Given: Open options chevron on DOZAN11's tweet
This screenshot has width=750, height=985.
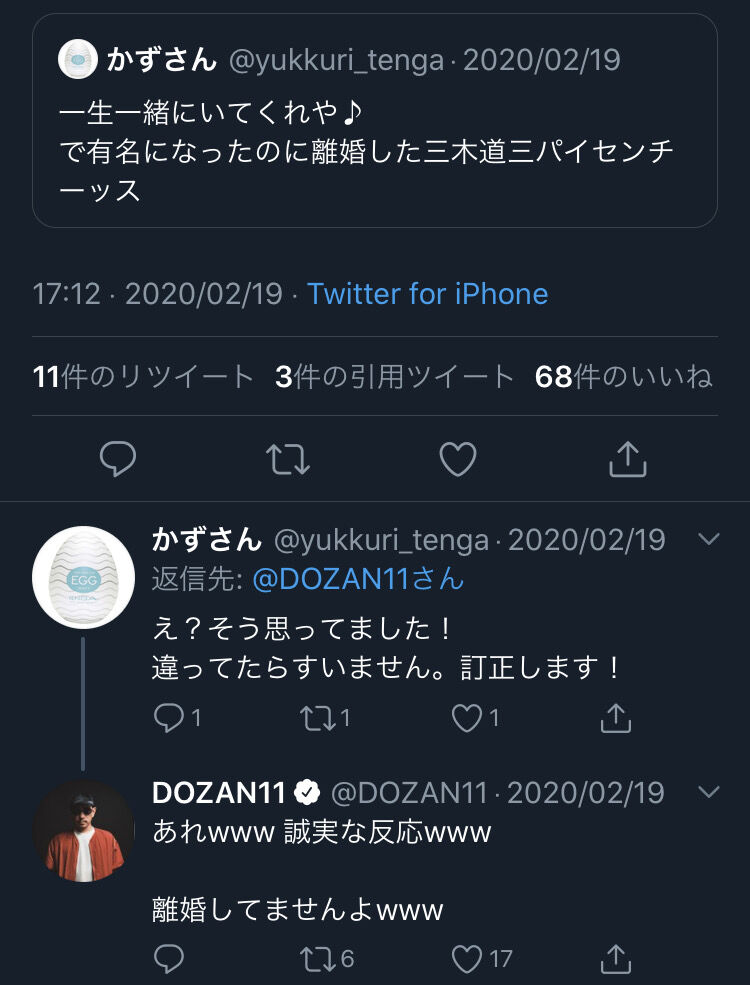Looking at the screenshot, I should click(708, 793).
